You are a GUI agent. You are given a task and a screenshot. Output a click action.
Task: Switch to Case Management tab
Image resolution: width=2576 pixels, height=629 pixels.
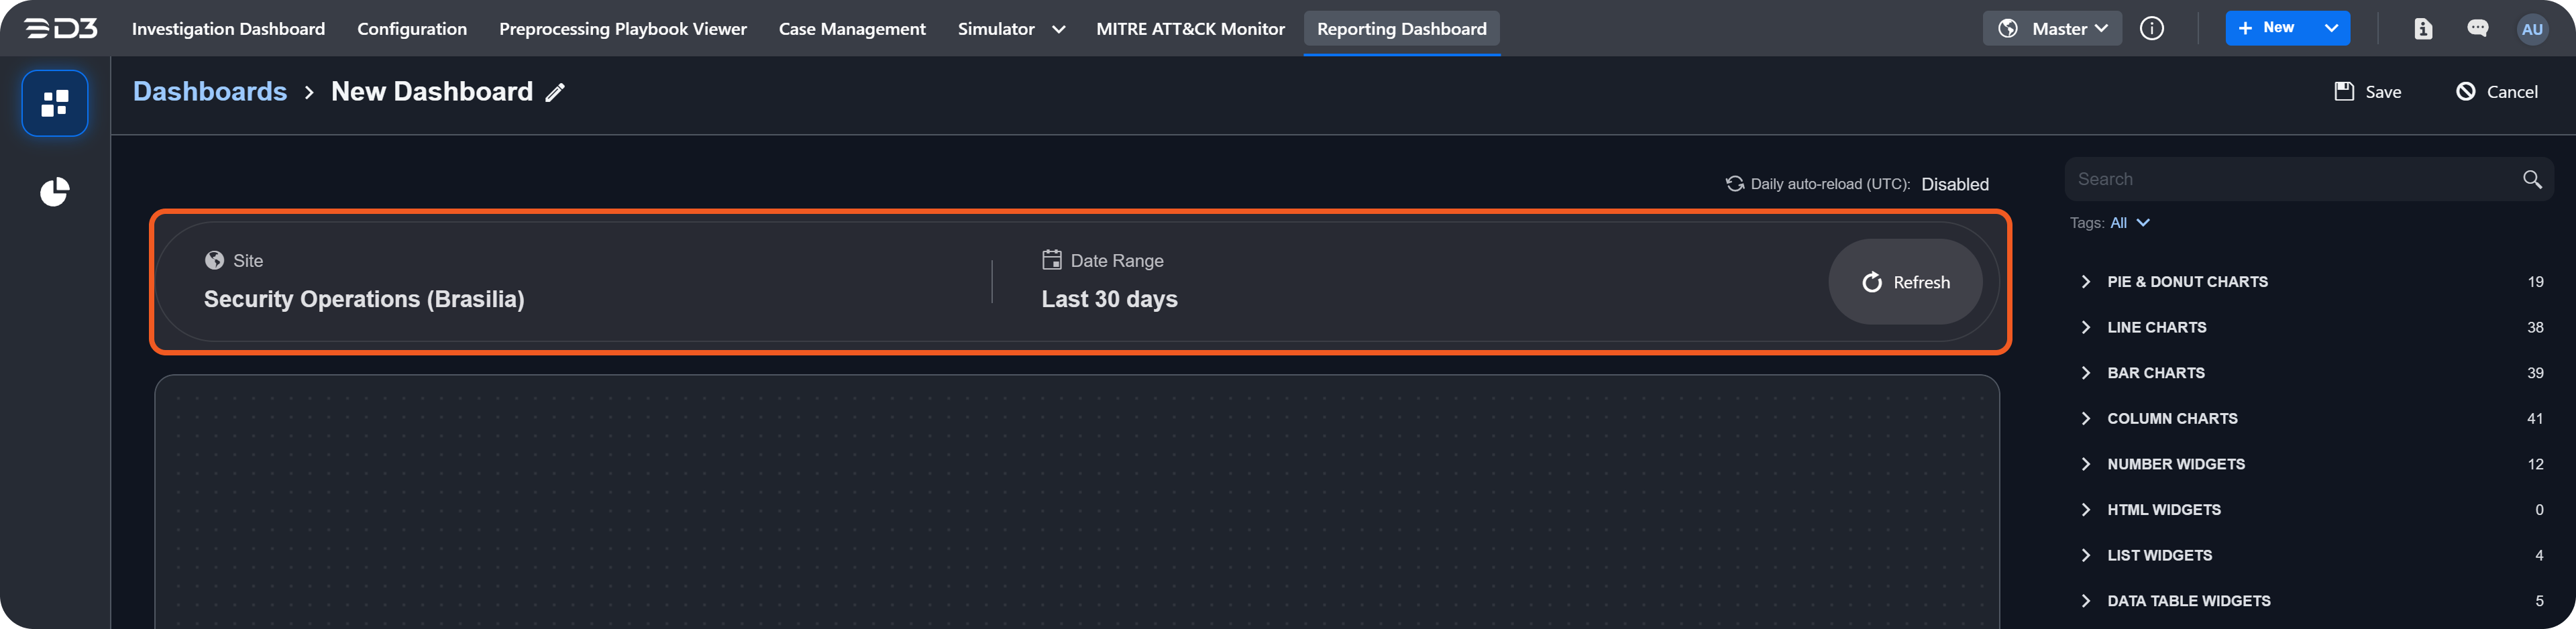tap(852, 29)
